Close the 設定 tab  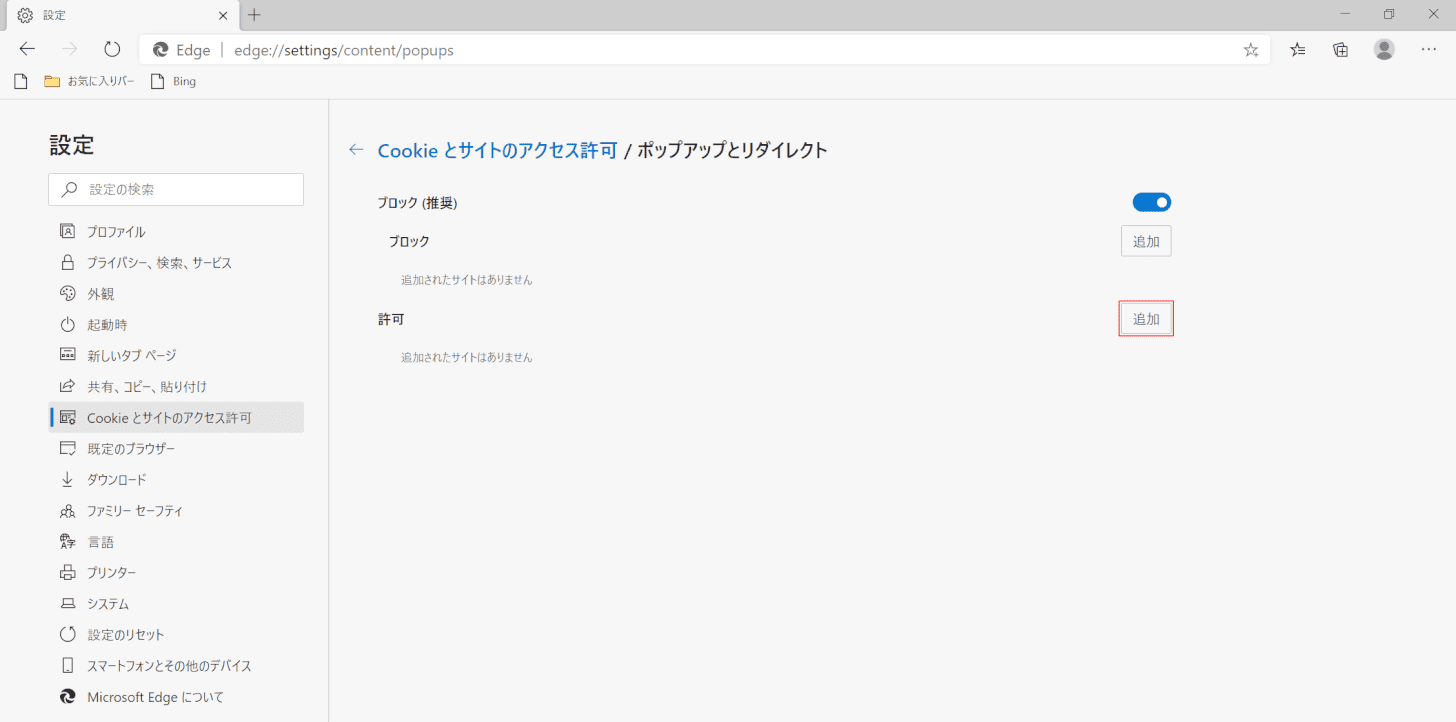point(222,15)
